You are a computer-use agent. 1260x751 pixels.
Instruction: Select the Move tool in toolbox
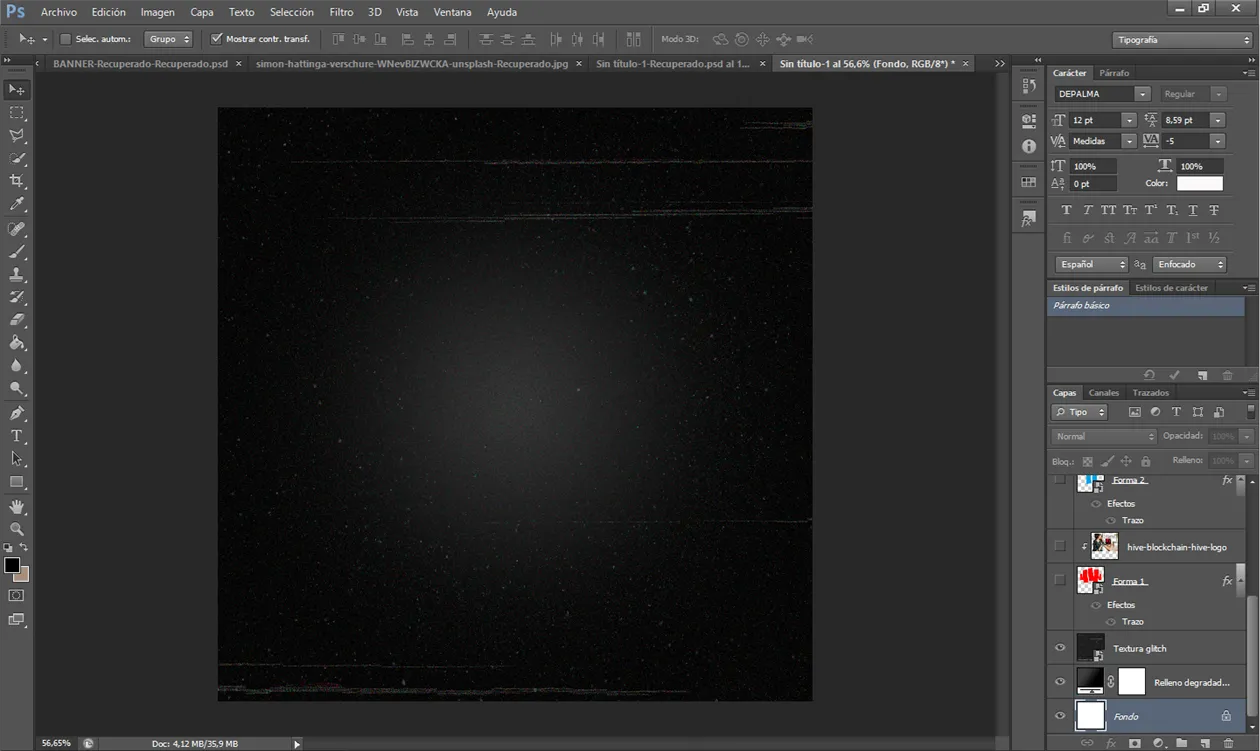tap(17, 90)
